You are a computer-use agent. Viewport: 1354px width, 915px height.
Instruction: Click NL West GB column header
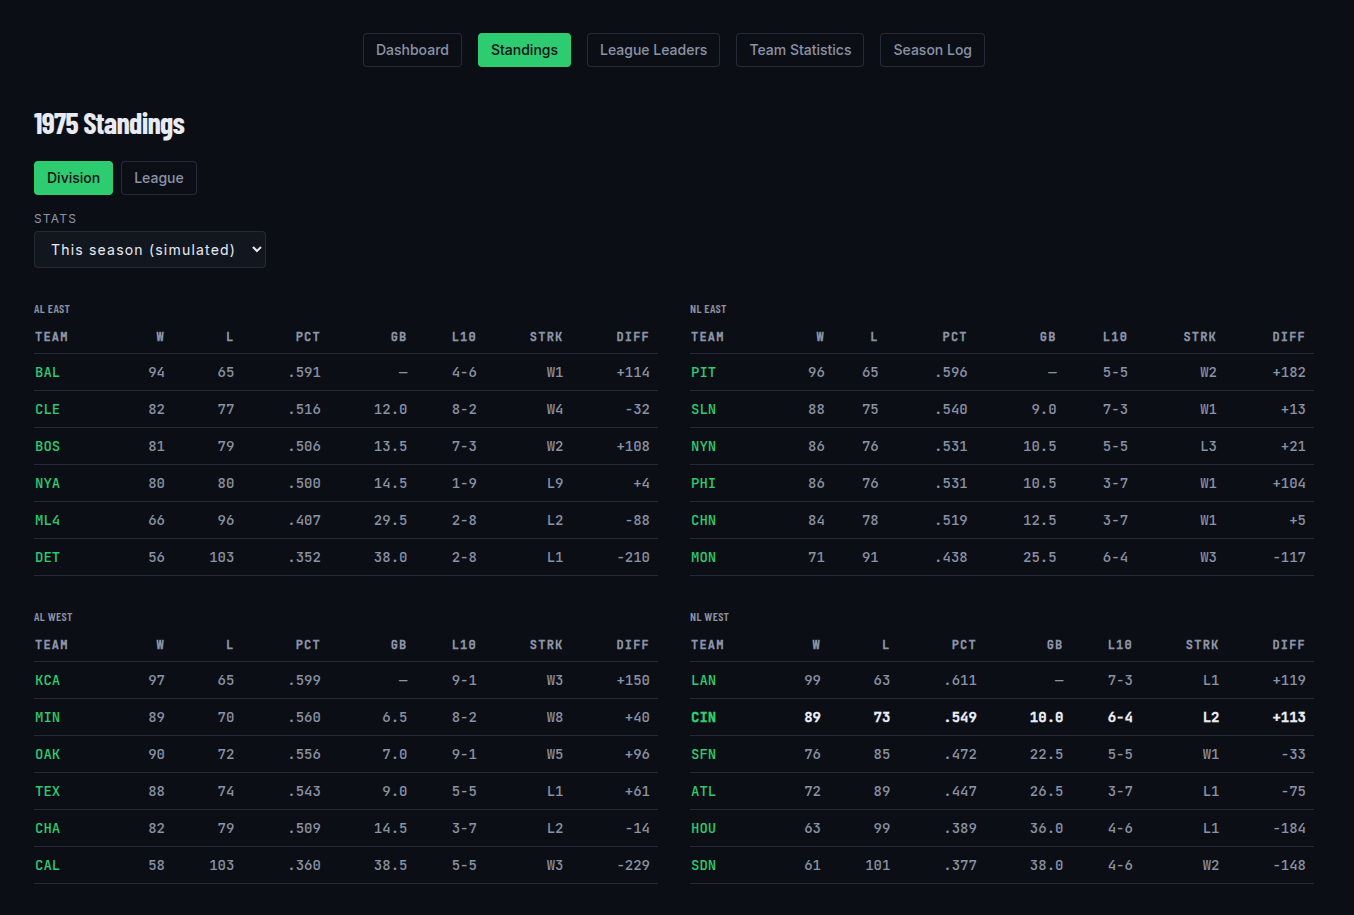[1054, 645]
